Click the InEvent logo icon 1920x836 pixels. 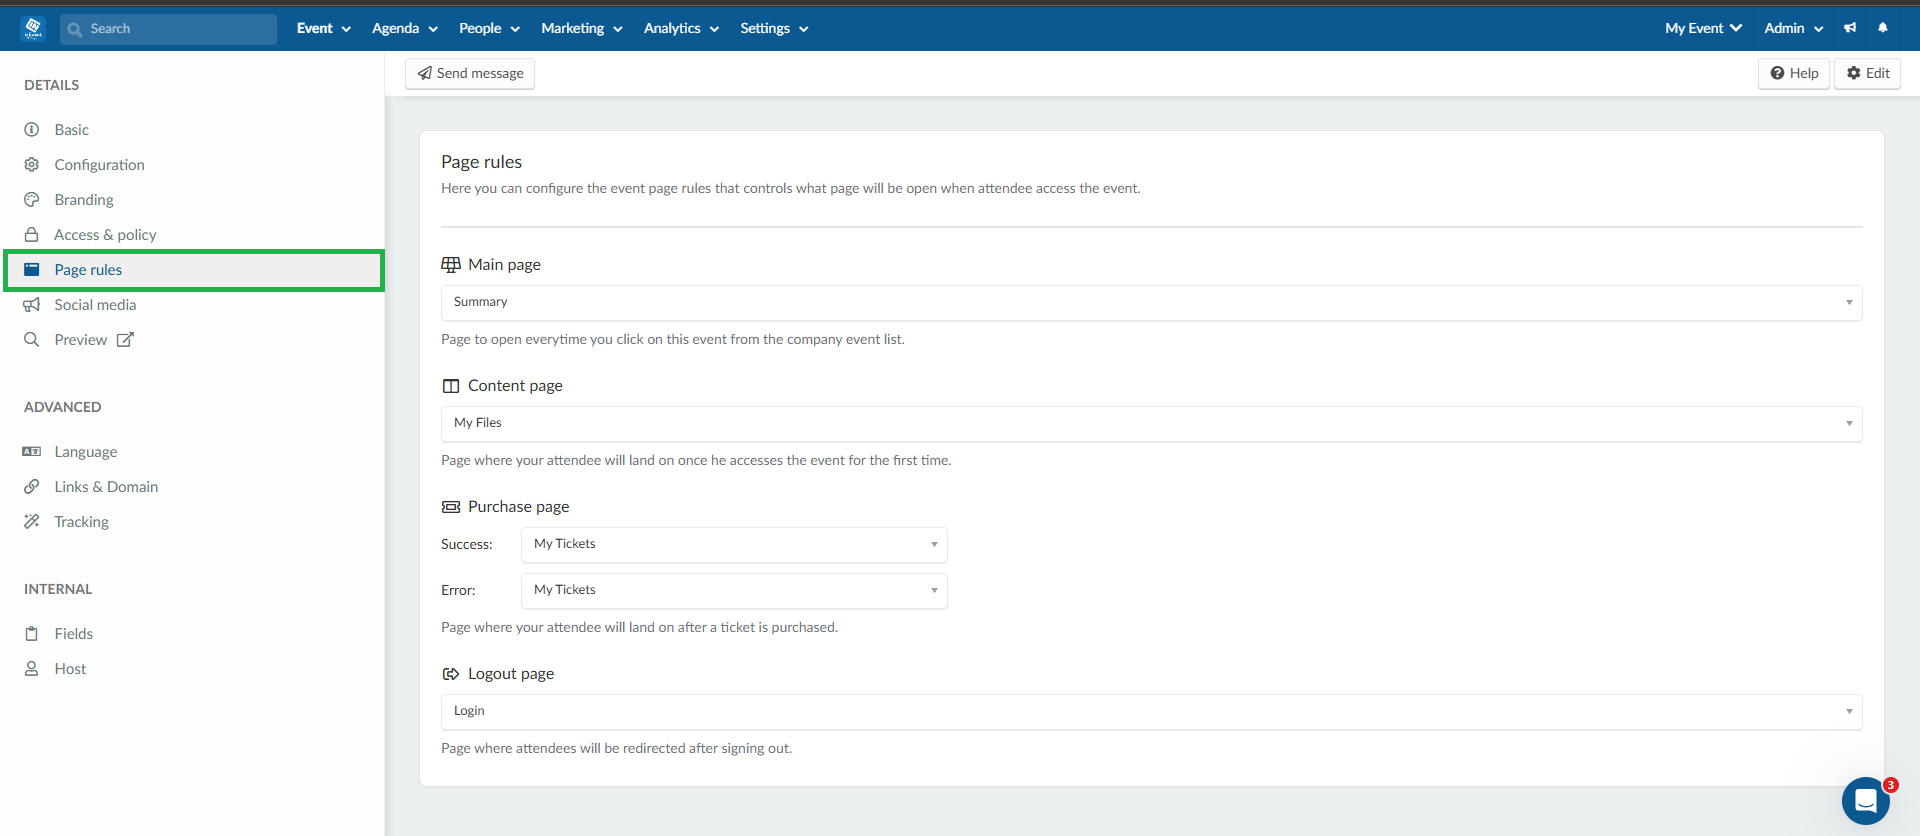point(33,28)
